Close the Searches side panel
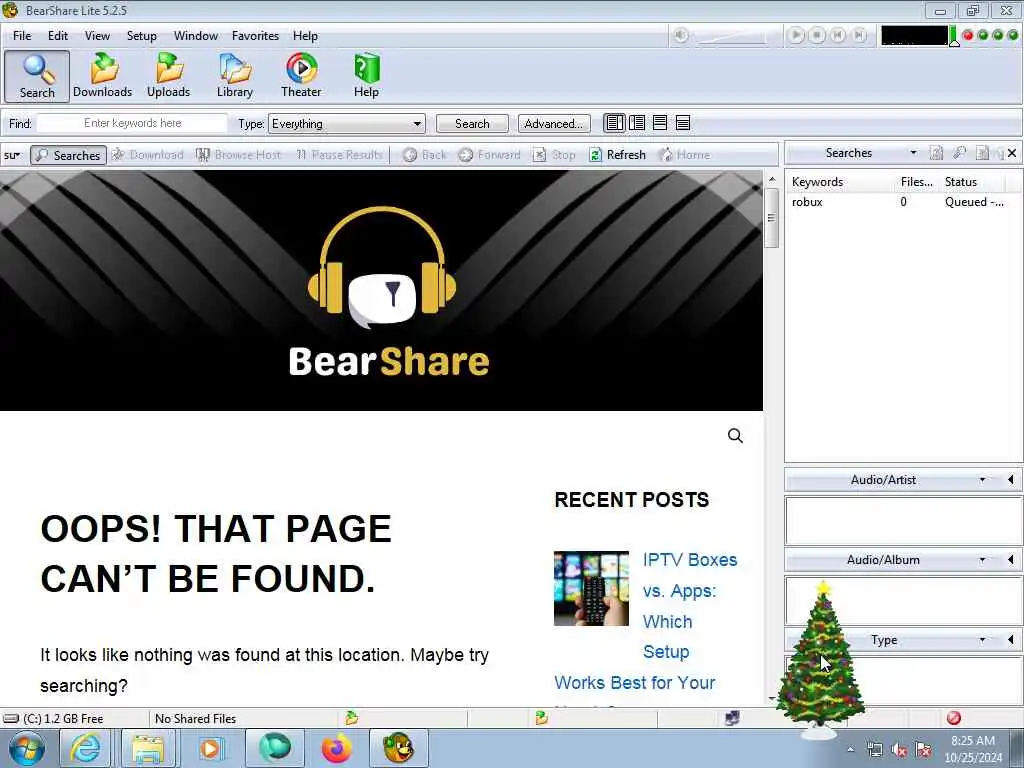The image size is (1024, 768). coord(1012,153)
